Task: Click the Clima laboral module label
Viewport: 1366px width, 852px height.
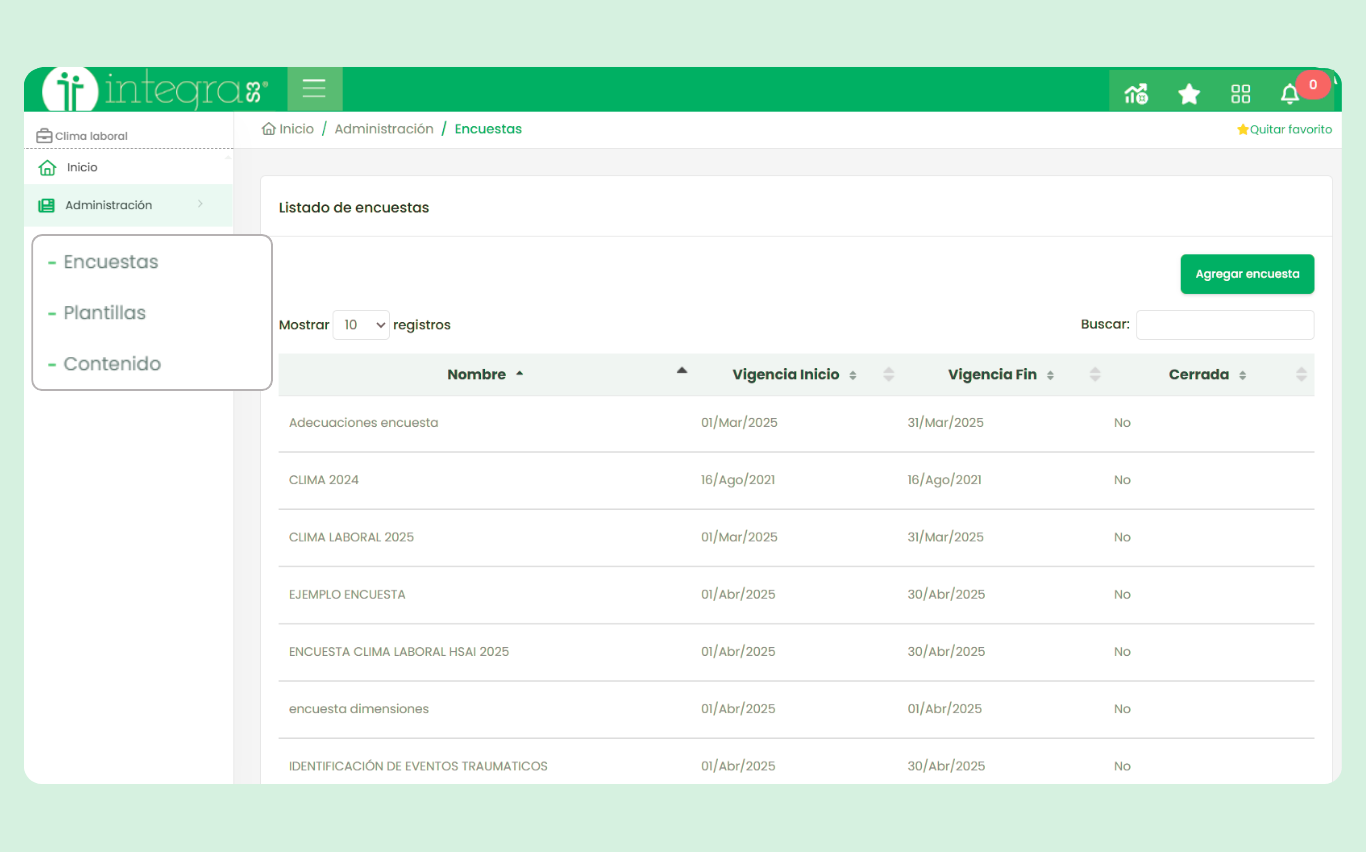Action: tap(91, 136)
